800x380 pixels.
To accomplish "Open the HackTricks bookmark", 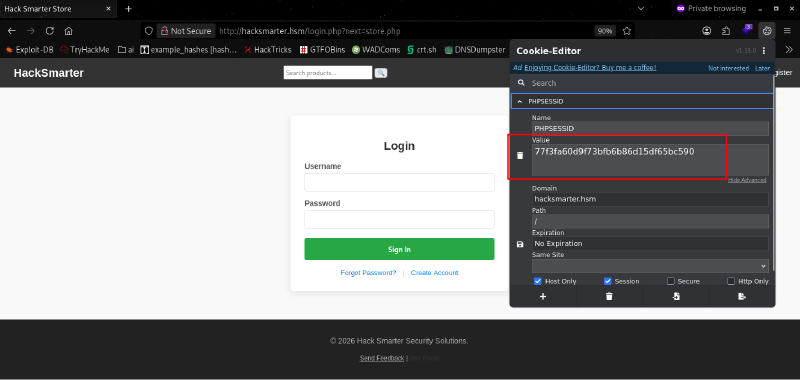I will pyautogui.click(x=268, y=49).
